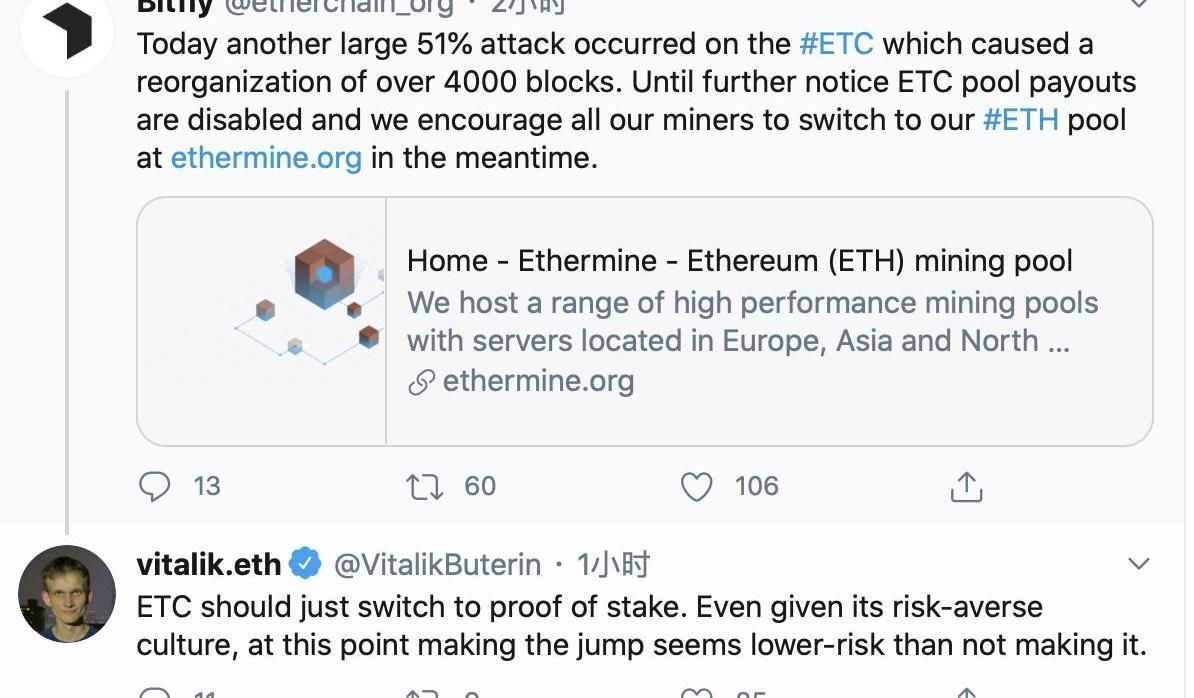The image size is (1194, 698).
Task: Retweet the Bitfly 51% attack tweet
Action: pyautogui.click(x=424, y=486)
